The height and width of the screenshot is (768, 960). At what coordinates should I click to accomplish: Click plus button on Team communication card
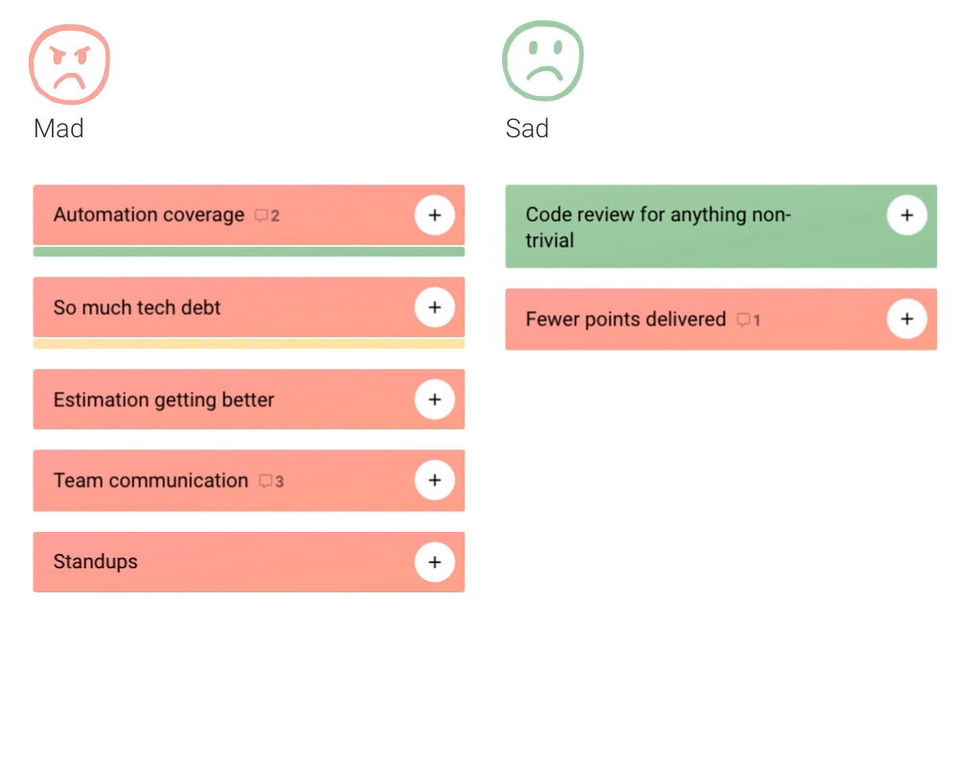click(434, 480)
